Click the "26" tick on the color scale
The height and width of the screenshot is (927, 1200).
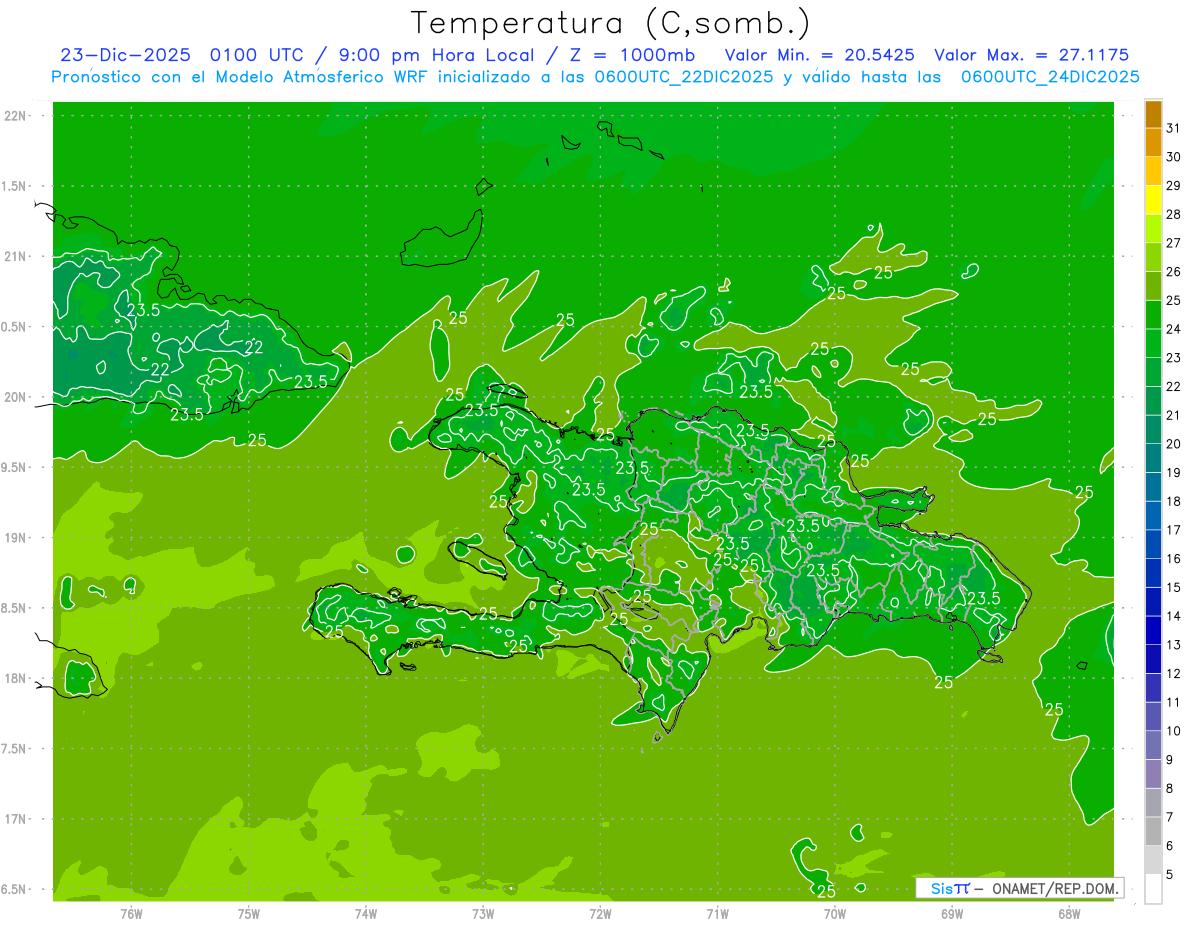[x=1174, y=272]
